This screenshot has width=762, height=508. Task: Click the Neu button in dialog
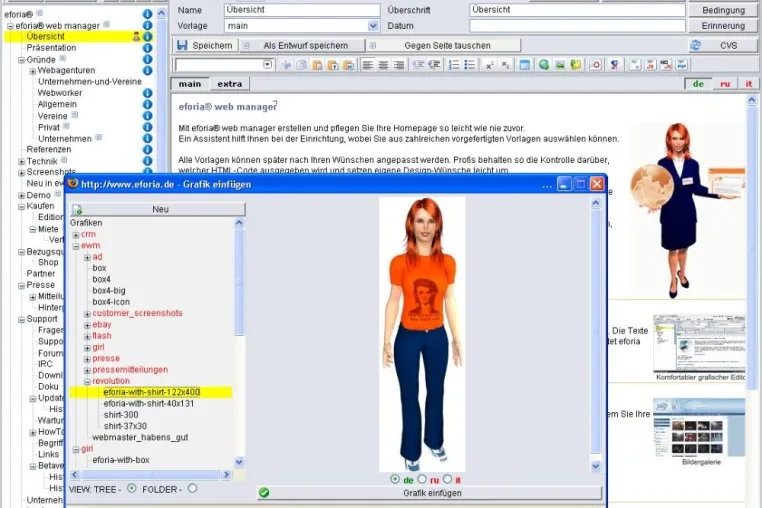point(158,210)
